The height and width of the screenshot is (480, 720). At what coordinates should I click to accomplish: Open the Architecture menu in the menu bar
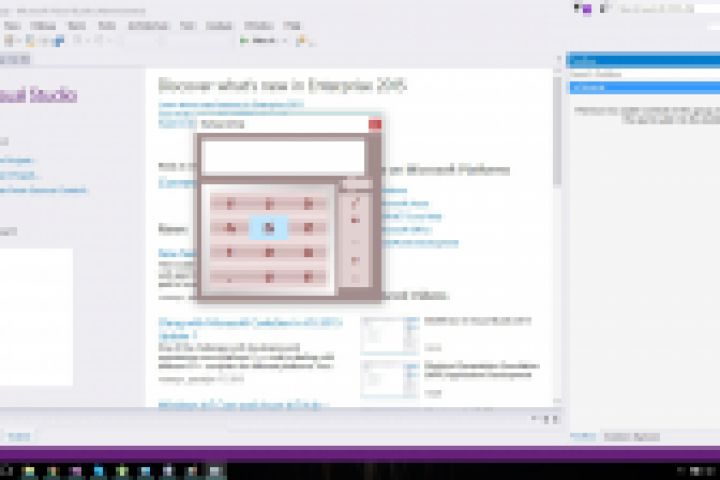(x=148, y=26)
